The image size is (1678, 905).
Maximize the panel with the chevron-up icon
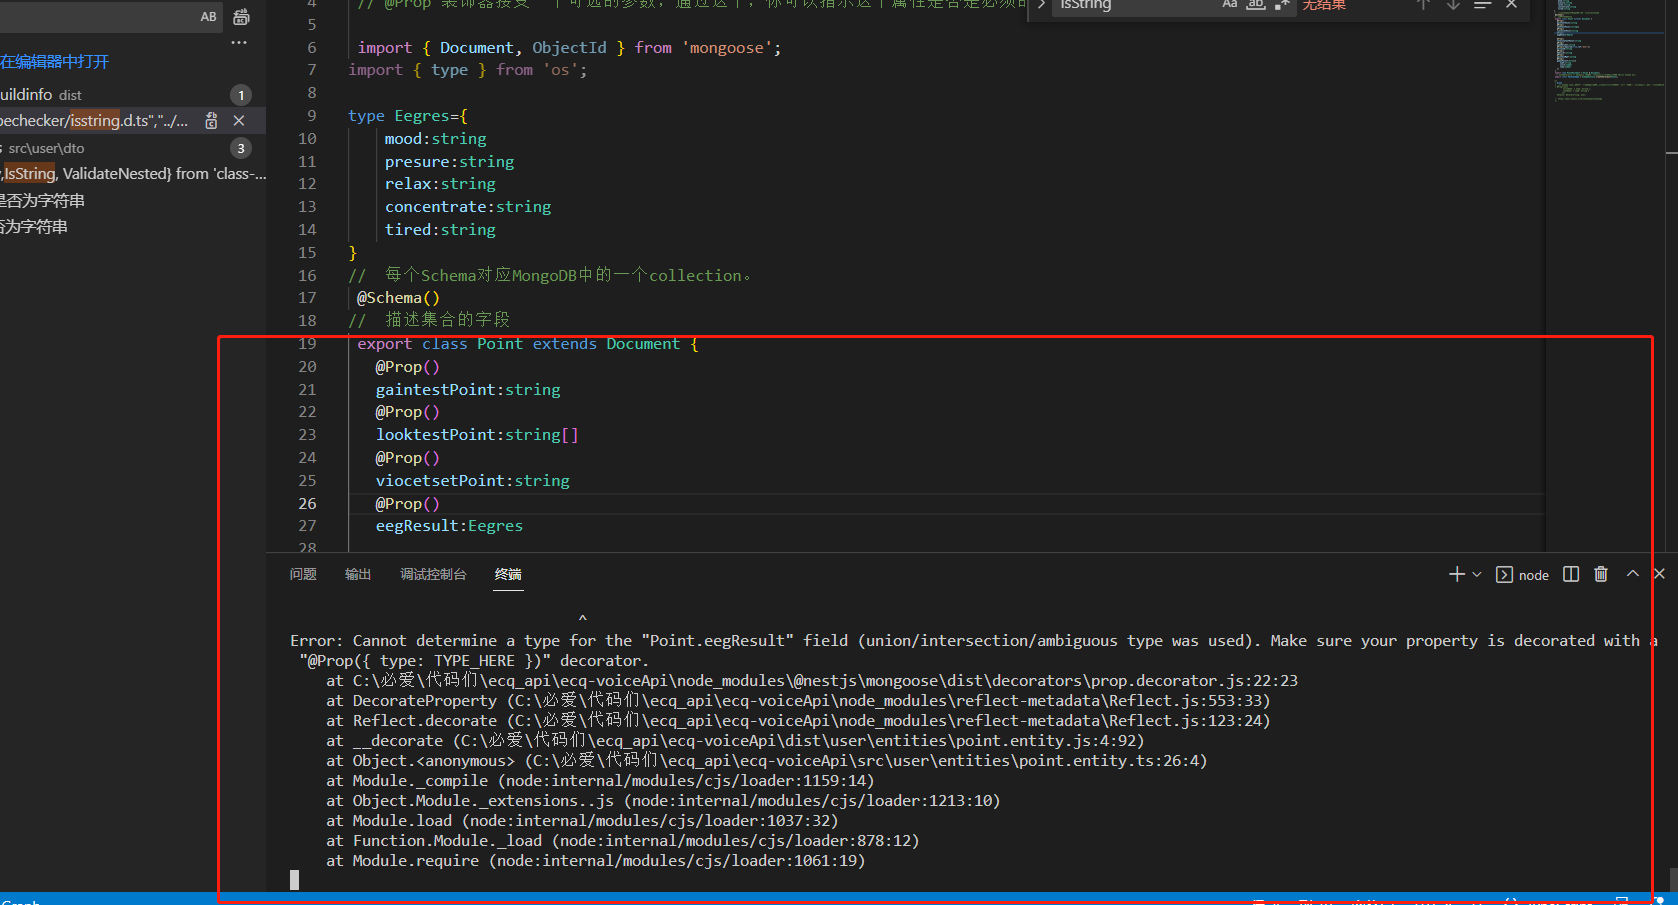(x=1632, y=573)
